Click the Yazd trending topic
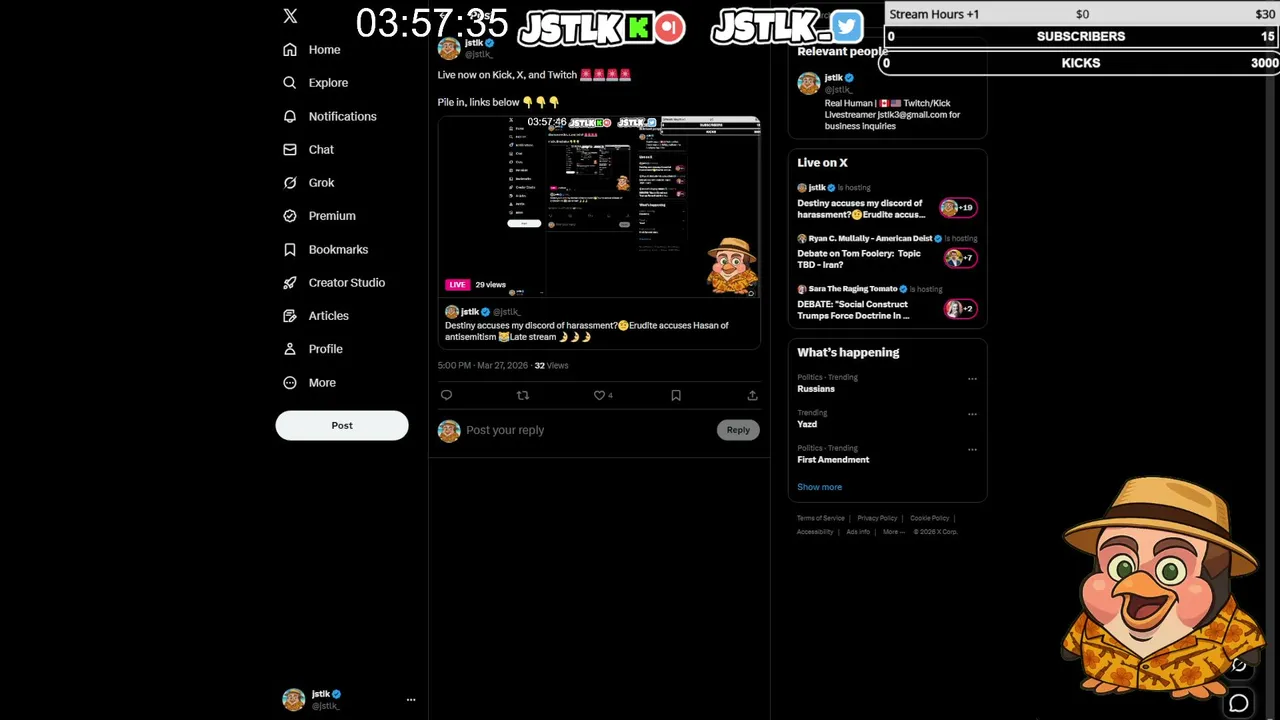The width and height of the screenshot is (1280, 720). pyautogui.click(x=807, y=424)
